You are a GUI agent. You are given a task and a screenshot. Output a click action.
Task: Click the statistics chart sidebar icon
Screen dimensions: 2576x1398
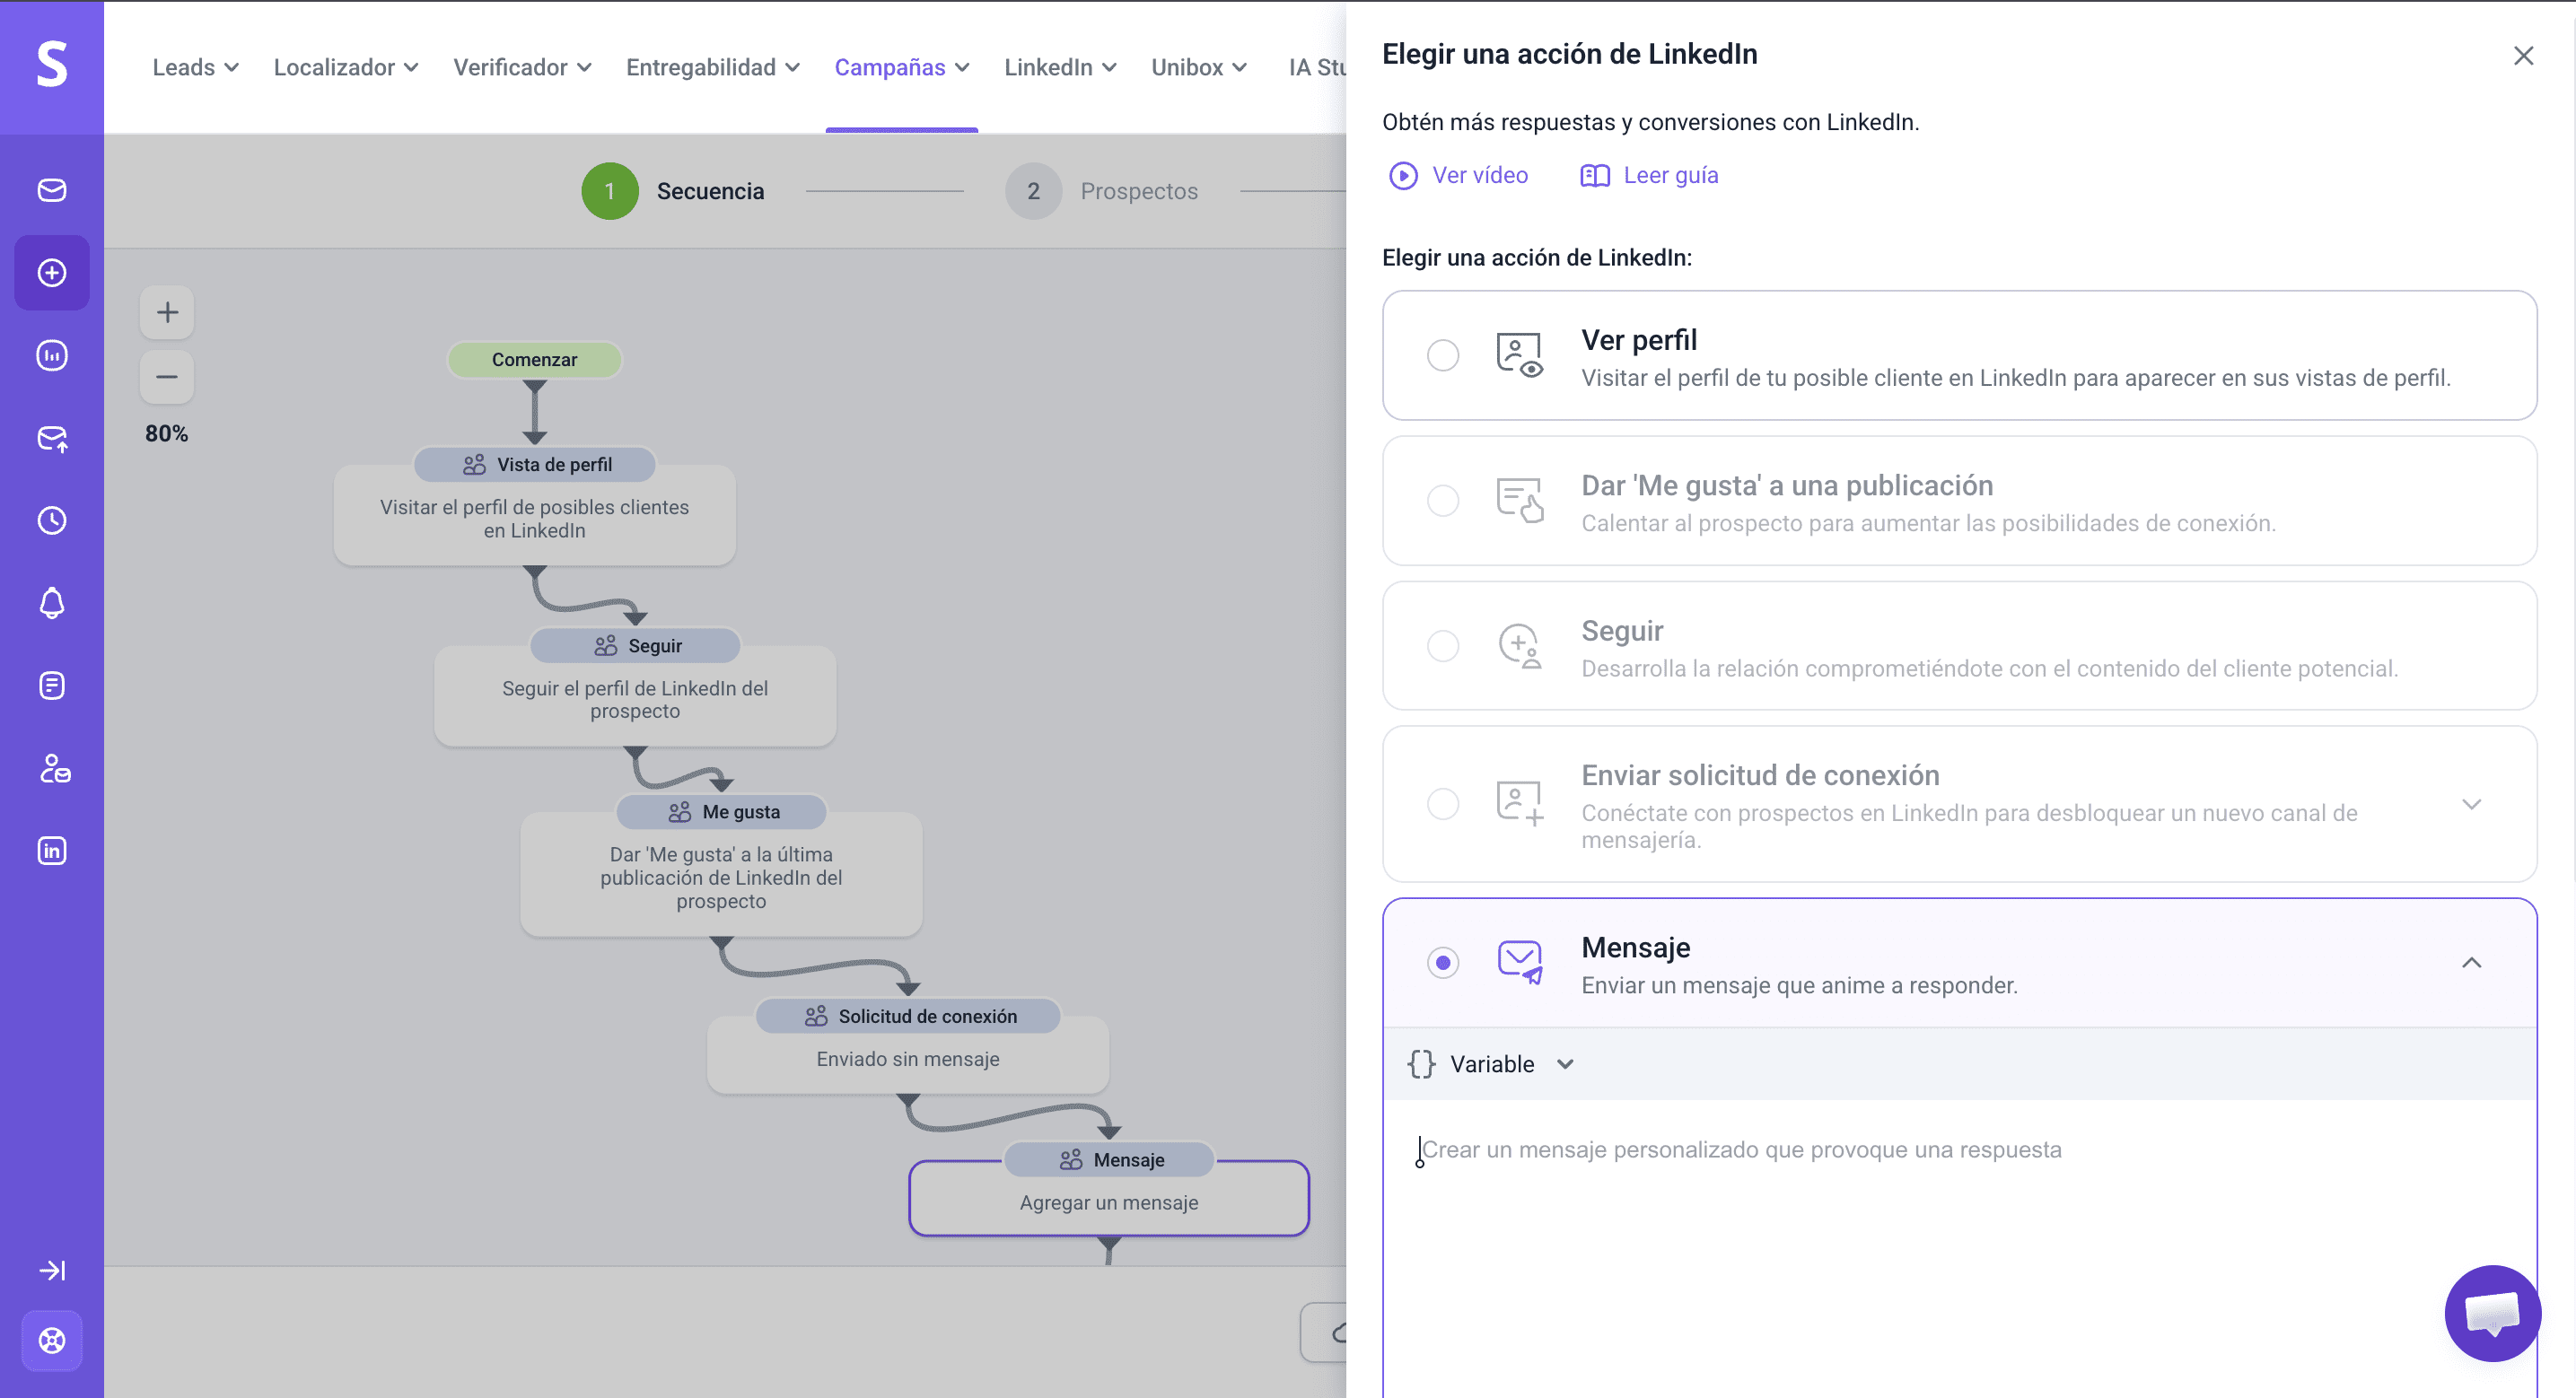pyautogui.click(x=52, y=356)
